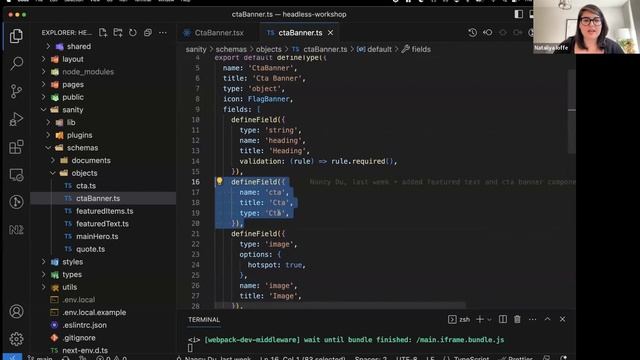
Task: Open .gitignore file
Action: 79,338
